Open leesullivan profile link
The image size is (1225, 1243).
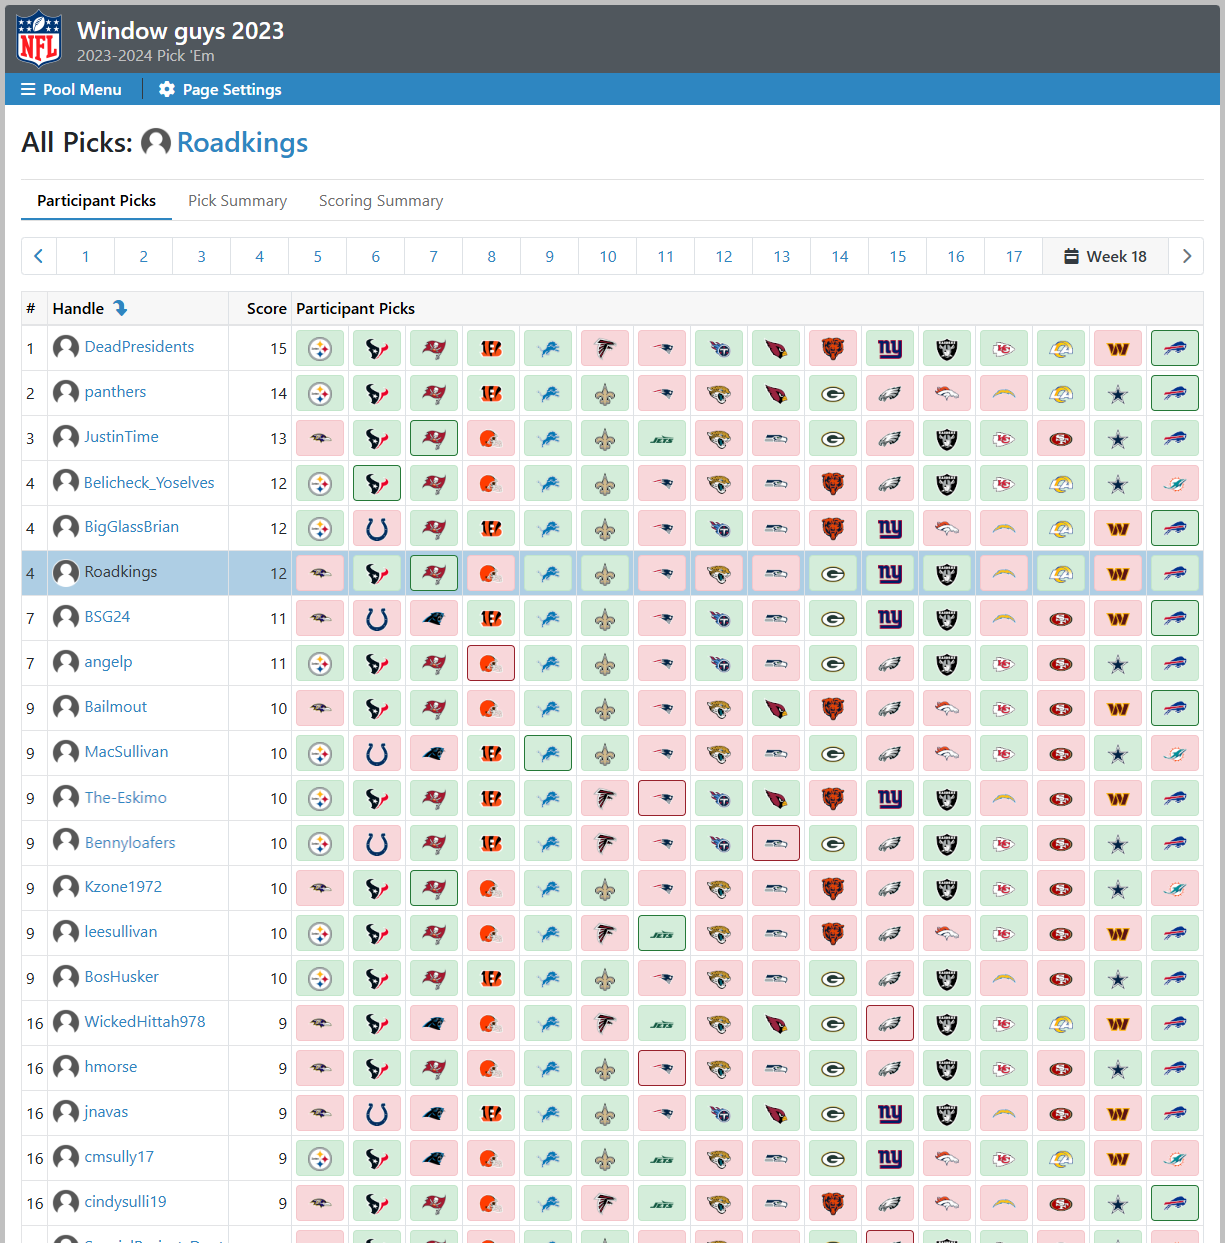120,932
